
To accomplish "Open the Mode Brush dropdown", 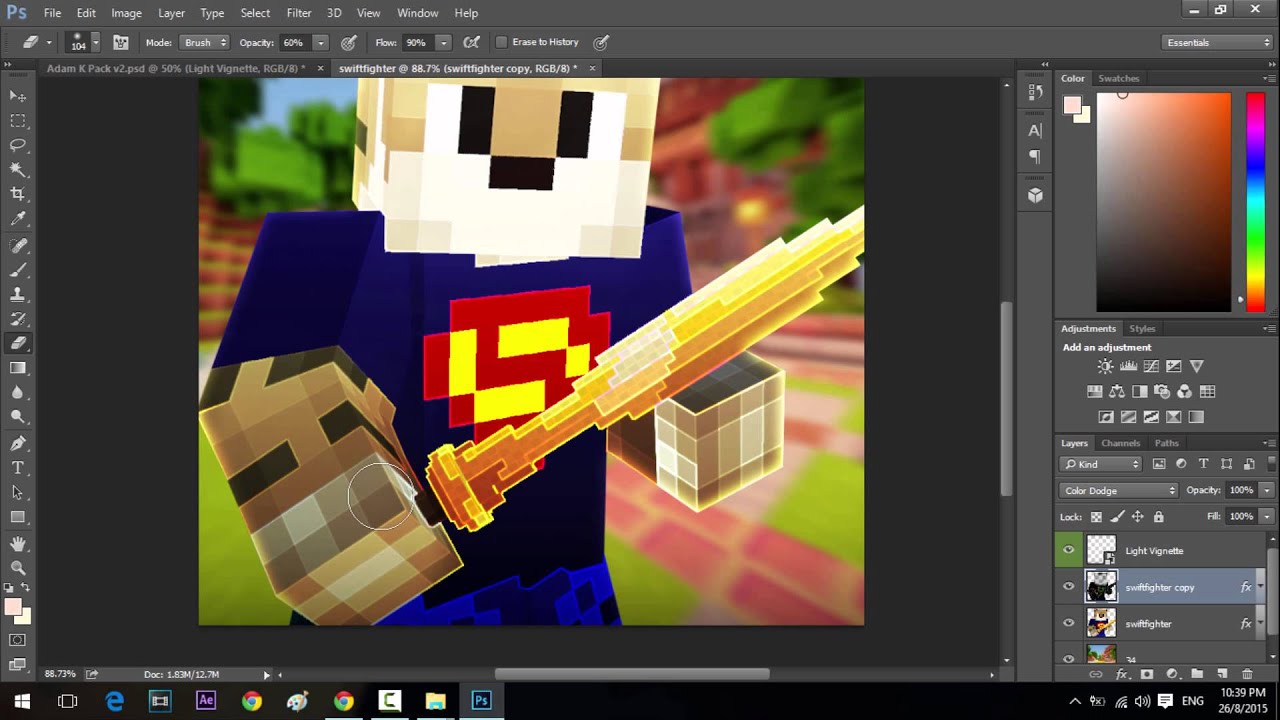I will pyautogui.click(x=204, y=43).
